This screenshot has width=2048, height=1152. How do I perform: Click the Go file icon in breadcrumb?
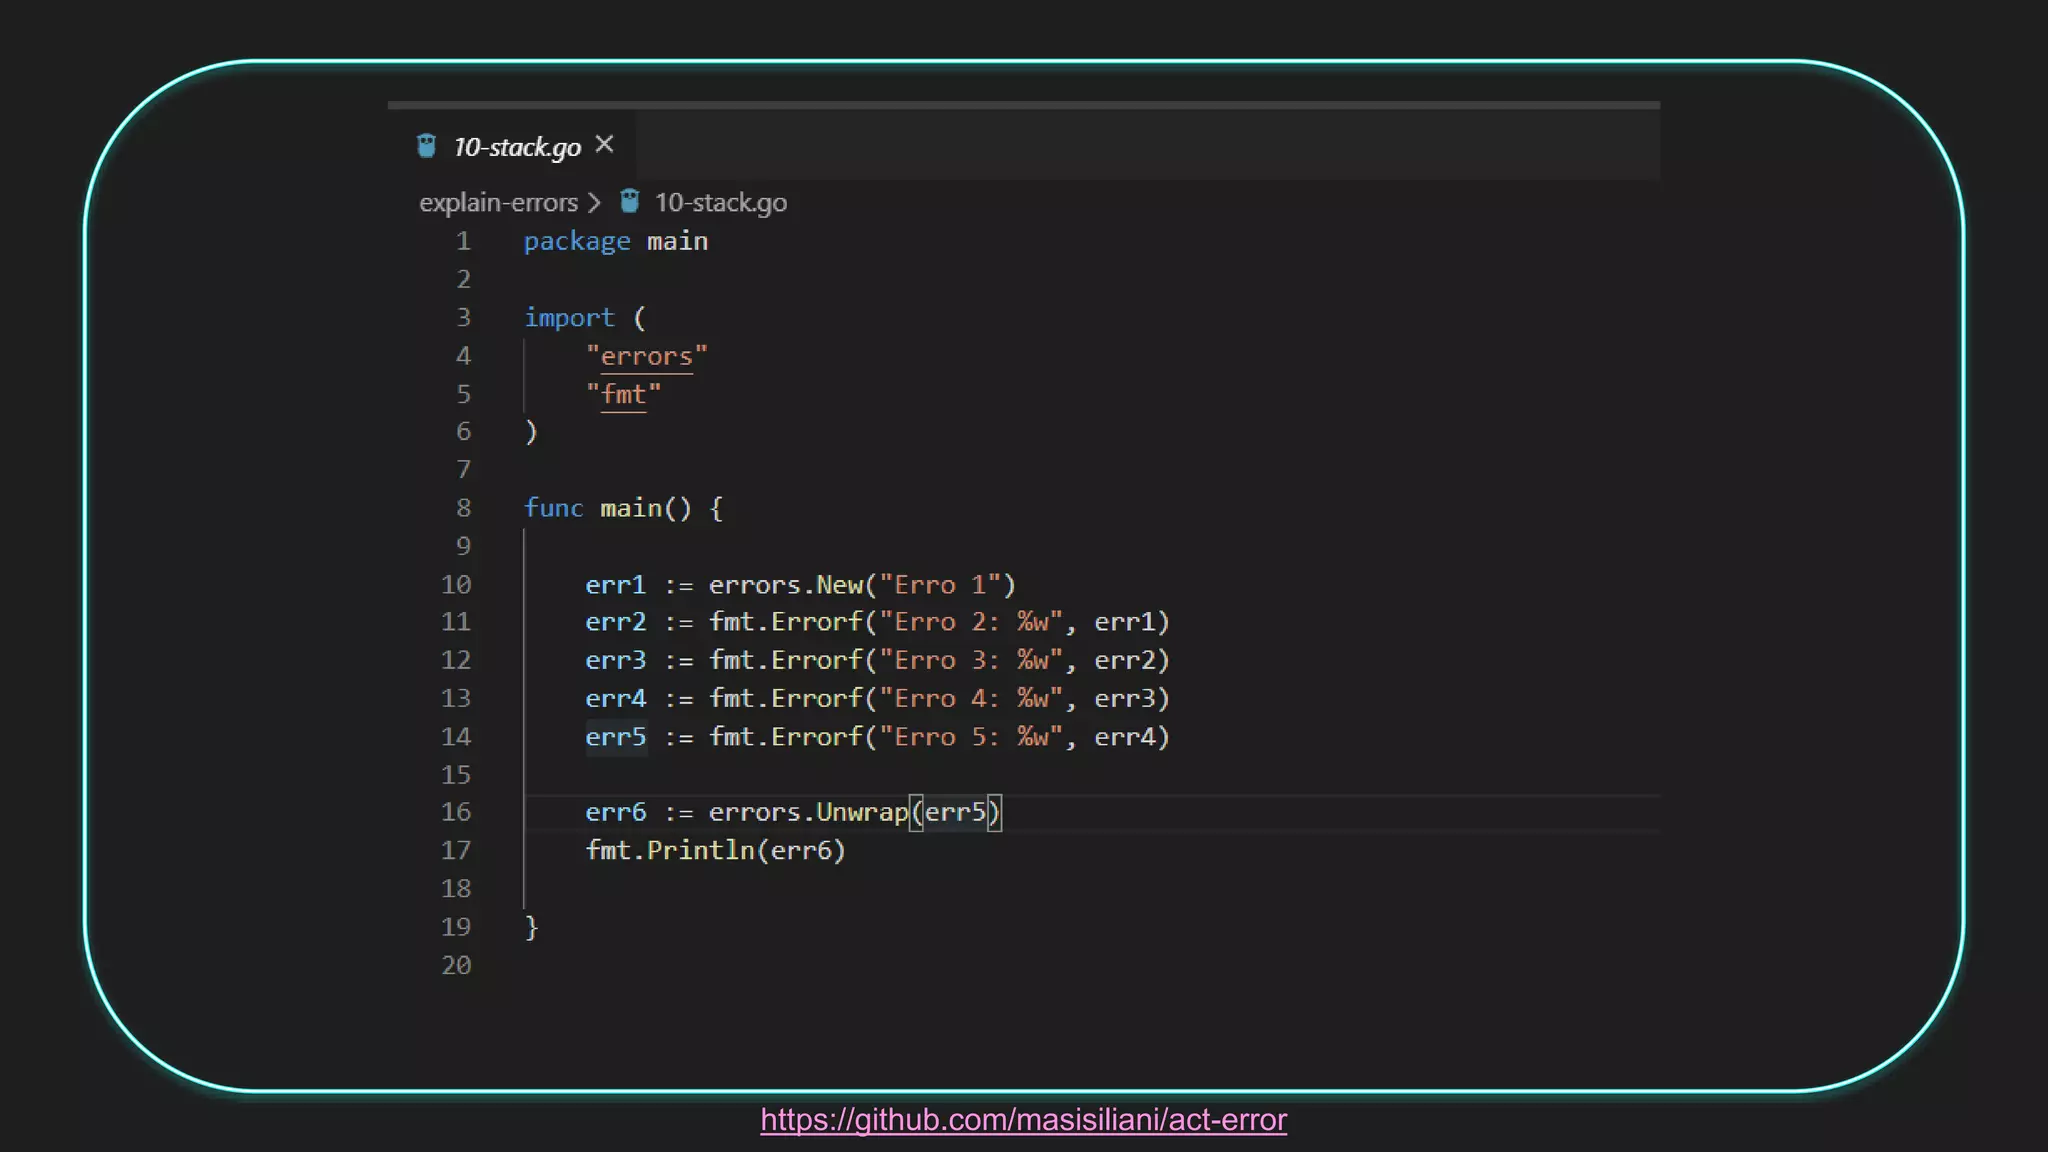click(629, 202)
